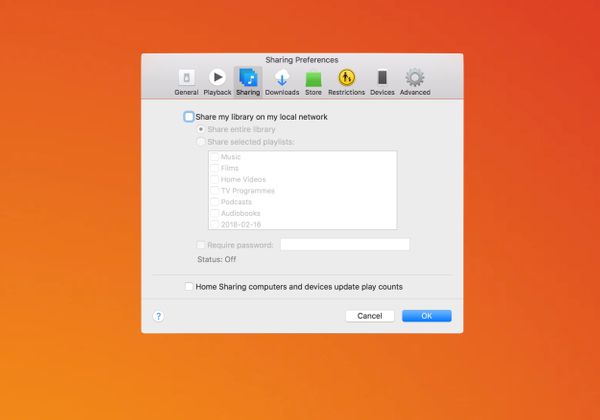
Task: Click the blue help question mark
Action: click(158, 316)
